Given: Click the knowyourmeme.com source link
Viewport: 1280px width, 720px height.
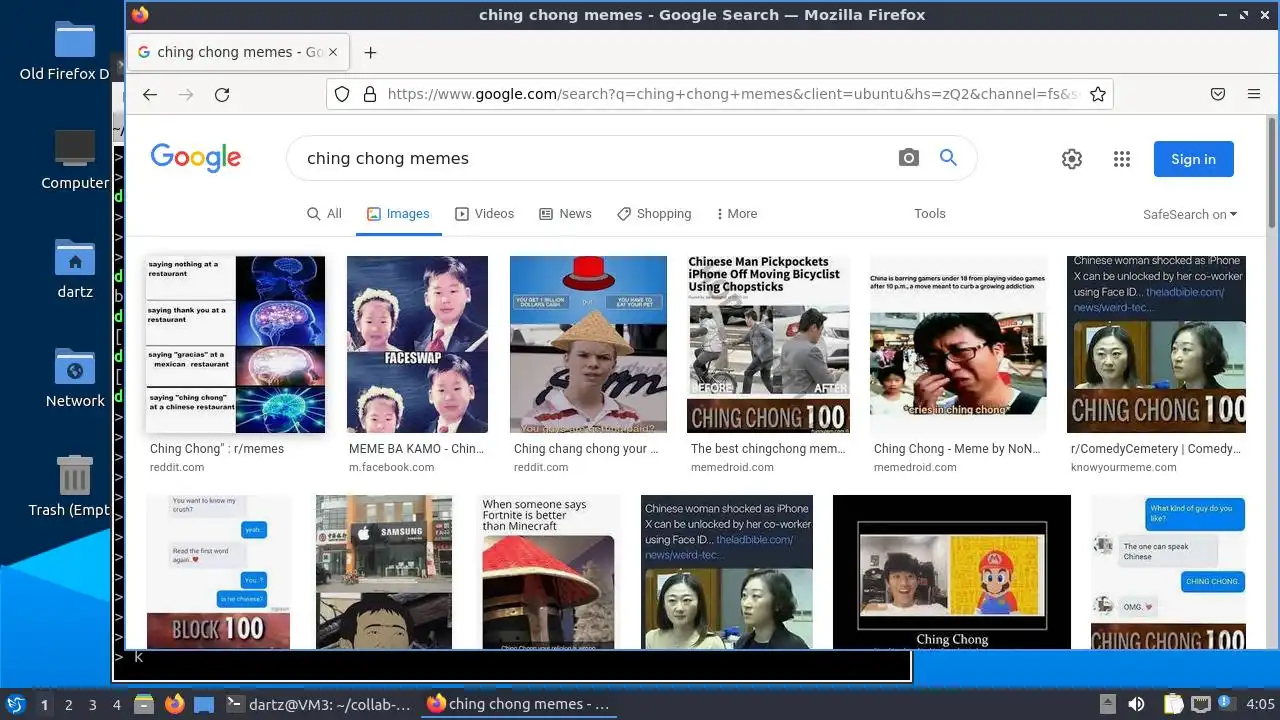Looking at the screenshot, I should (x=1123, y=467).
